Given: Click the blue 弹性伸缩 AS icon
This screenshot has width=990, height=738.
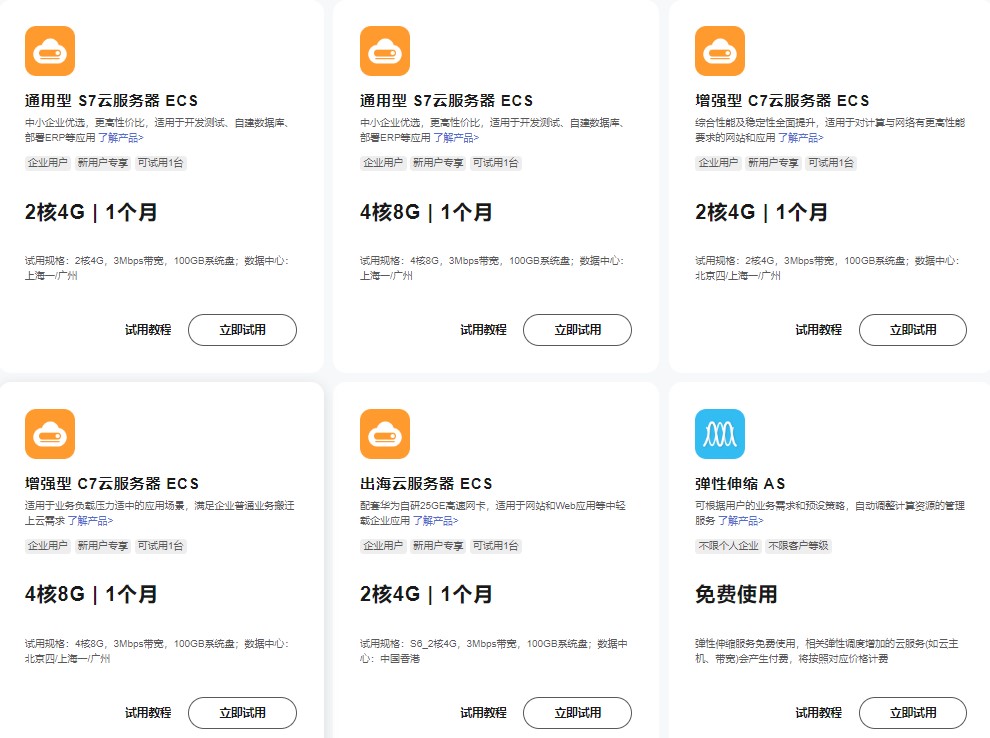Looking at the screenshot, I should pos(720,434).
